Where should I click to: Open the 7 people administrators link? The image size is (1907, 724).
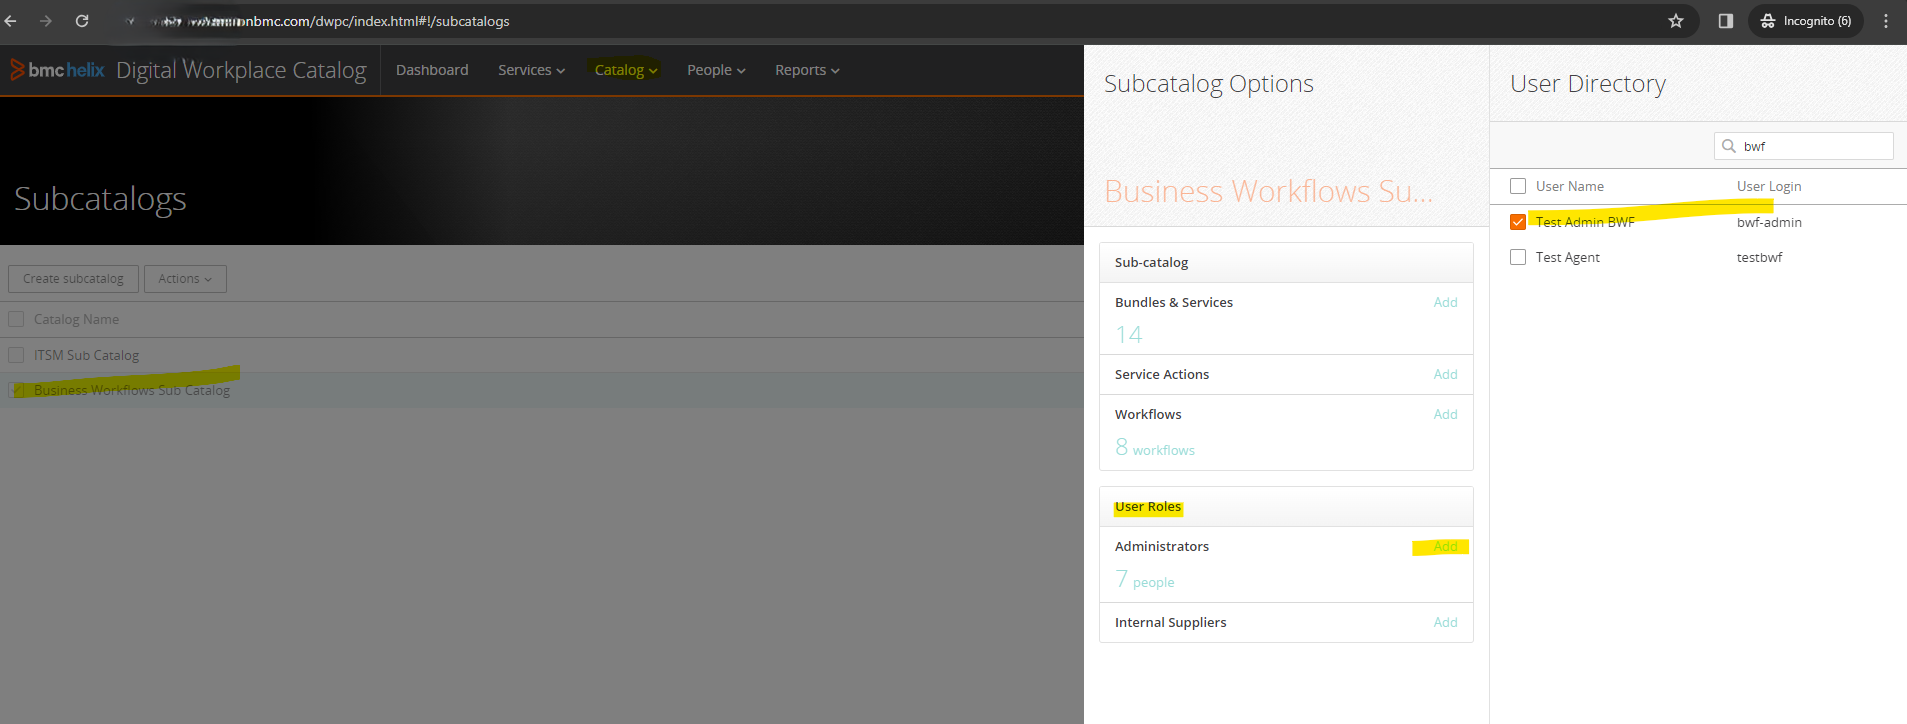1145,580
